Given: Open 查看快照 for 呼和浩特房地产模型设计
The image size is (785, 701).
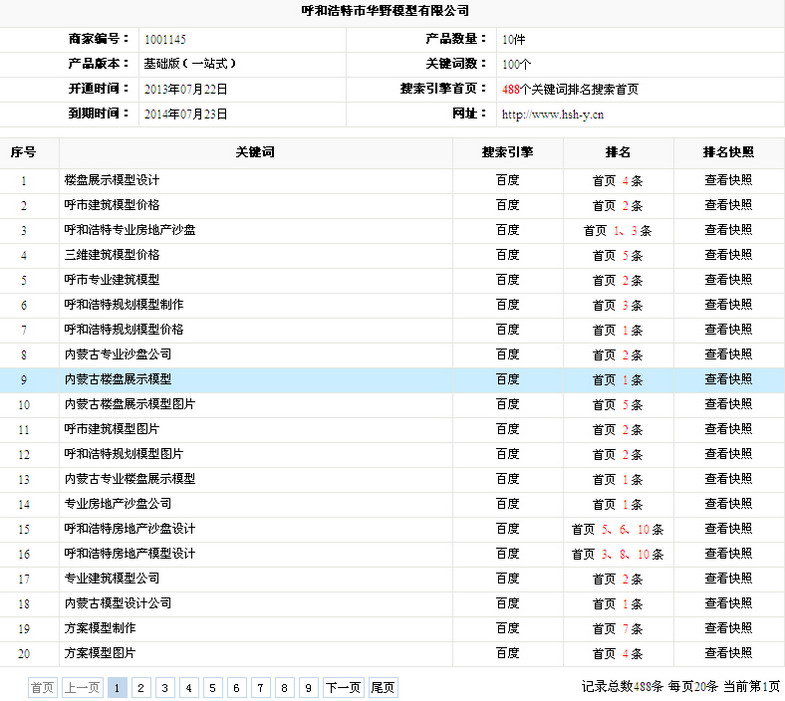Looking at the screenshot, I should tap(728, 554).
